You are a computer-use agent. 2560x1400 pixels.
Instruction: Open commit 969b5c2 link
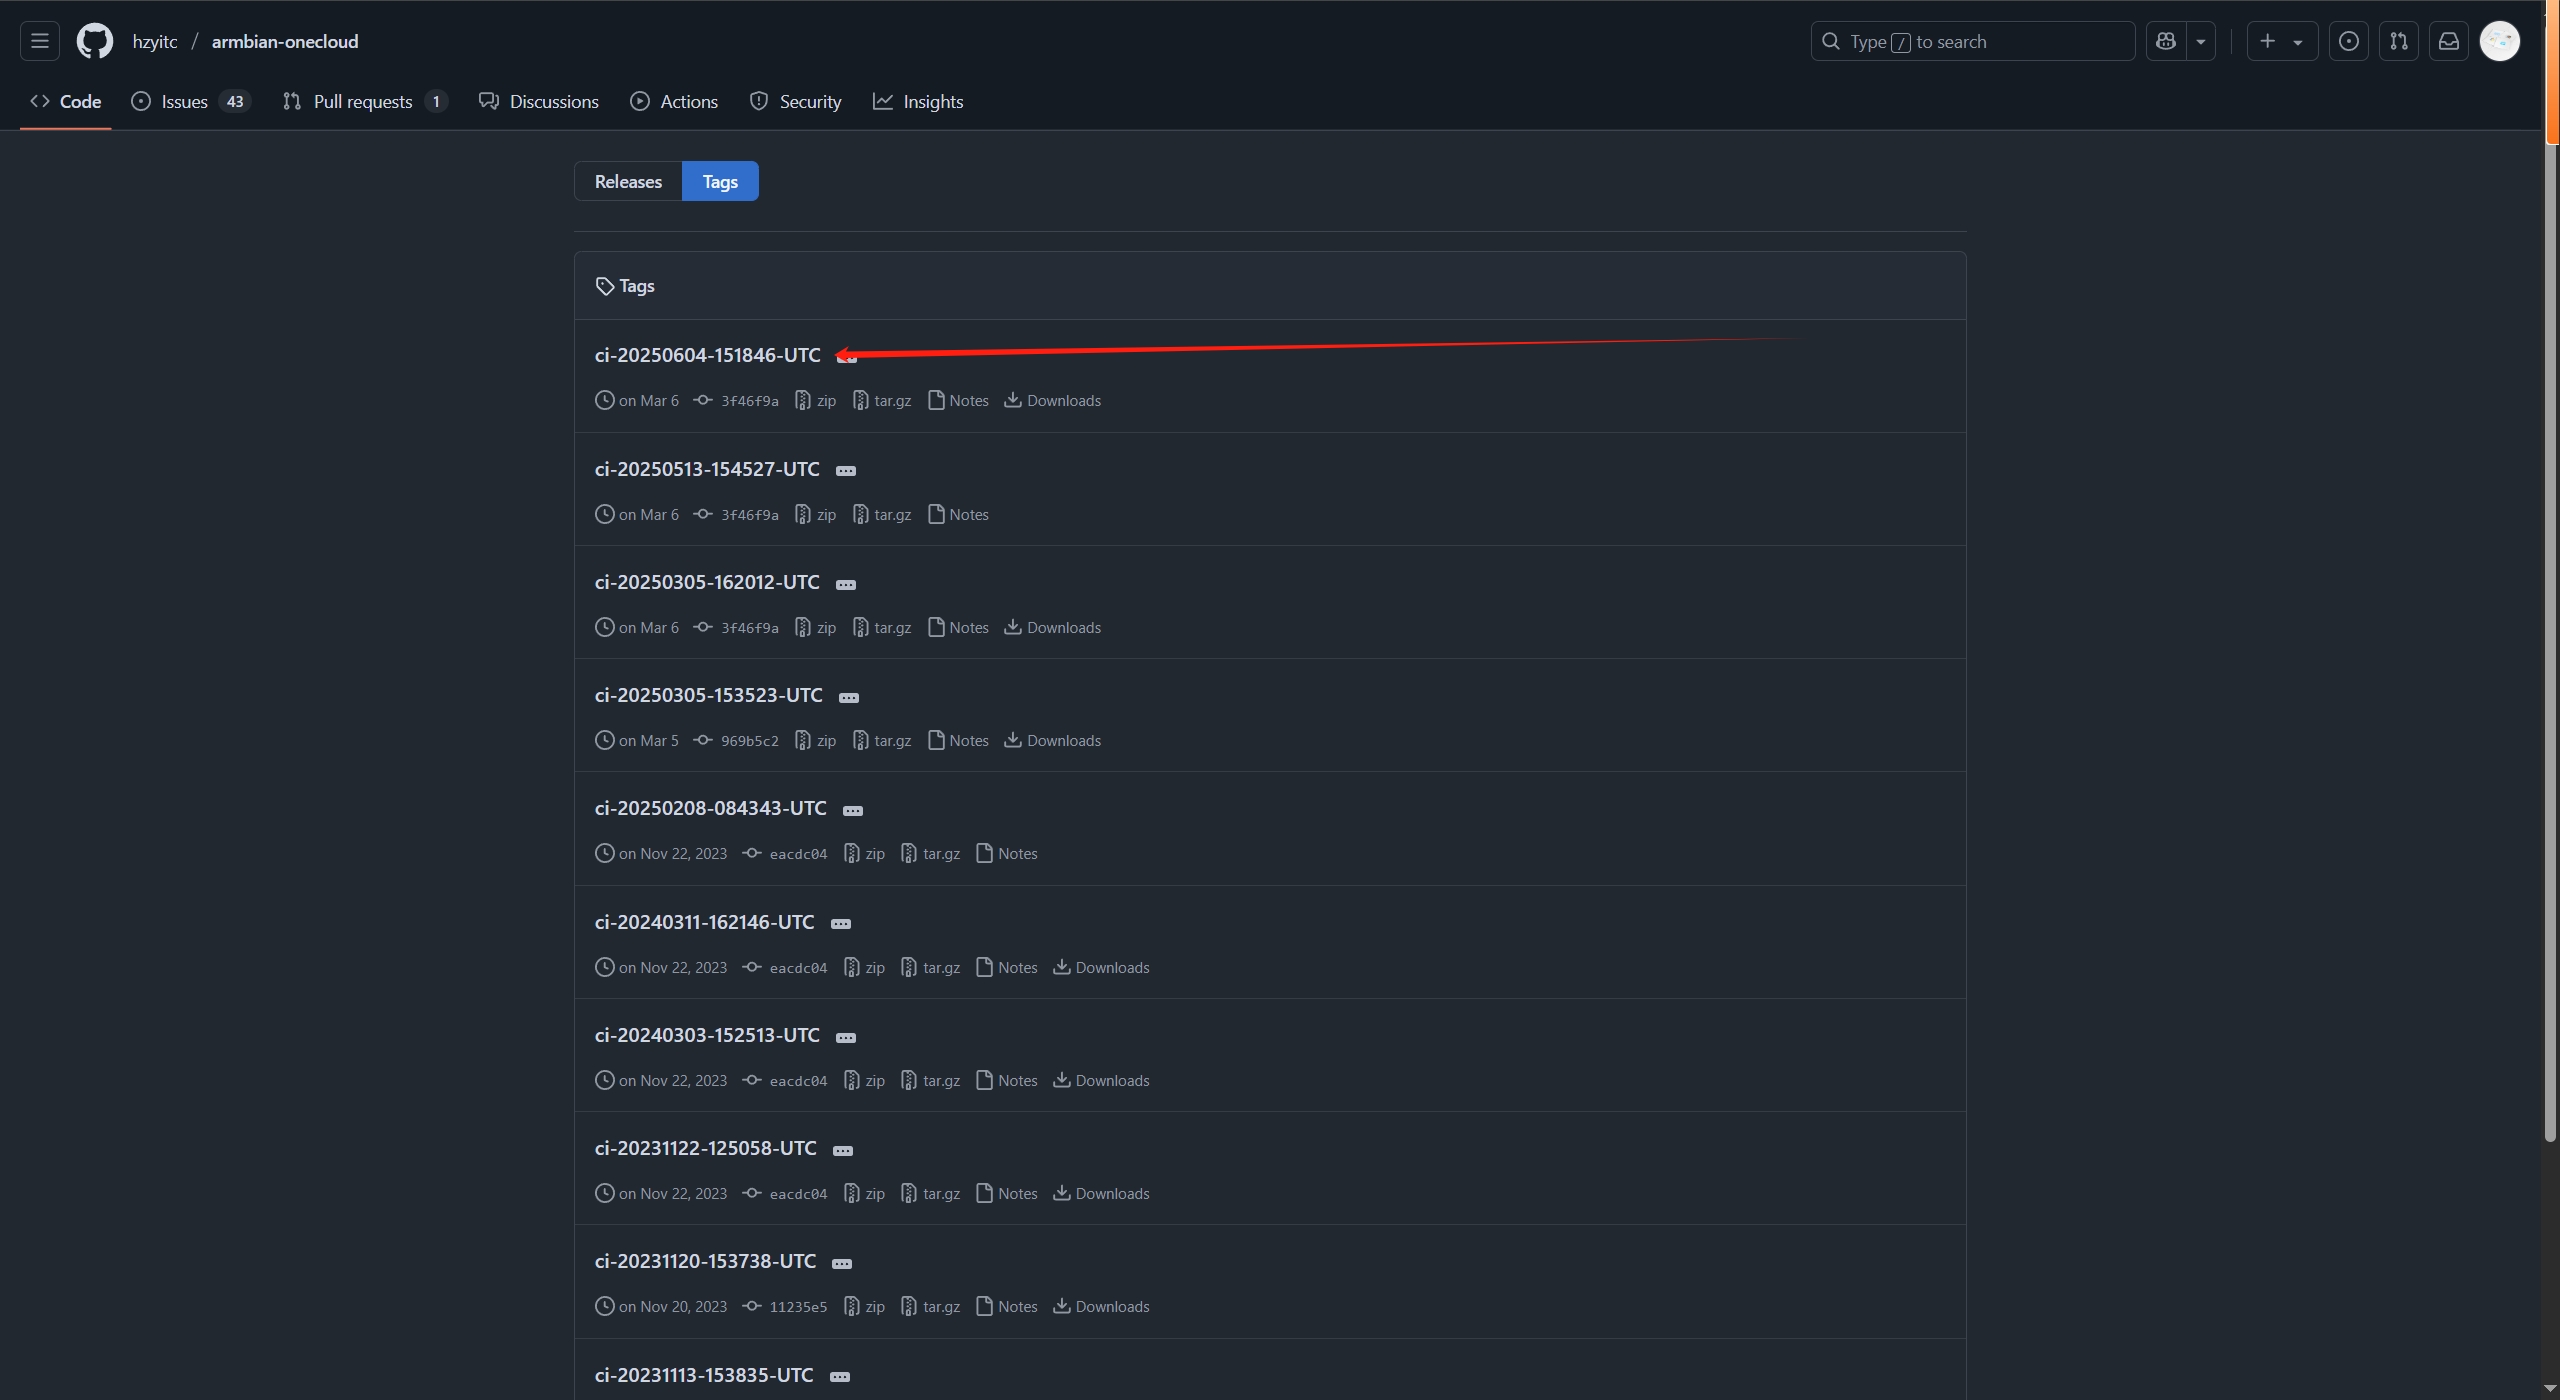point(736,740)
